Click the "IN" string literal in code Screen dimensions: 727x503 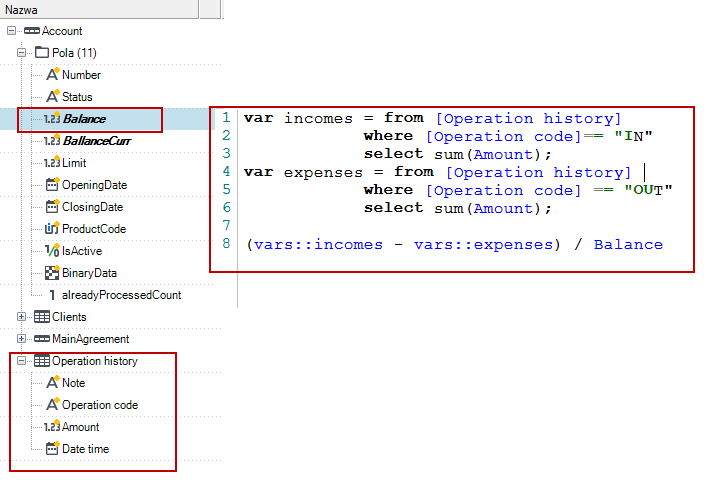[633, 136]
